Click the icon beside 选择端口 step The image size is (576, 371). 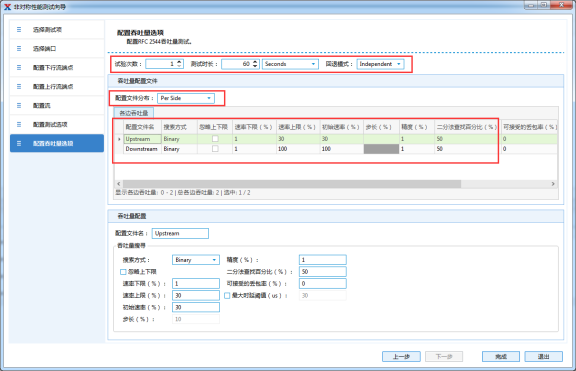point(19,48)
